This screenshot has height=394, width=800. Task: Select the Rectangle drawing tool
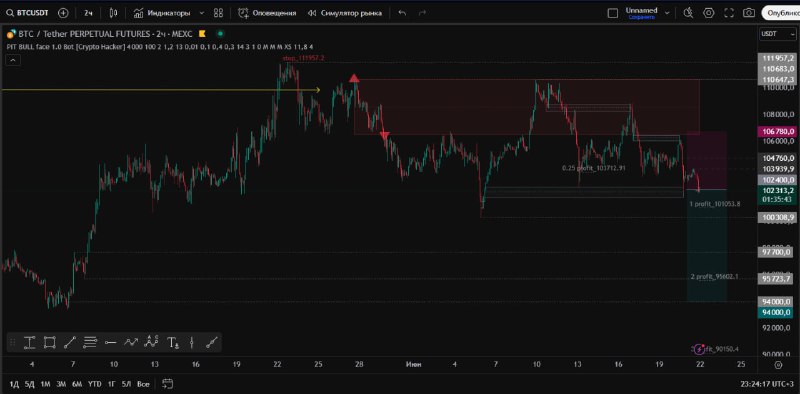click(49, 342)
